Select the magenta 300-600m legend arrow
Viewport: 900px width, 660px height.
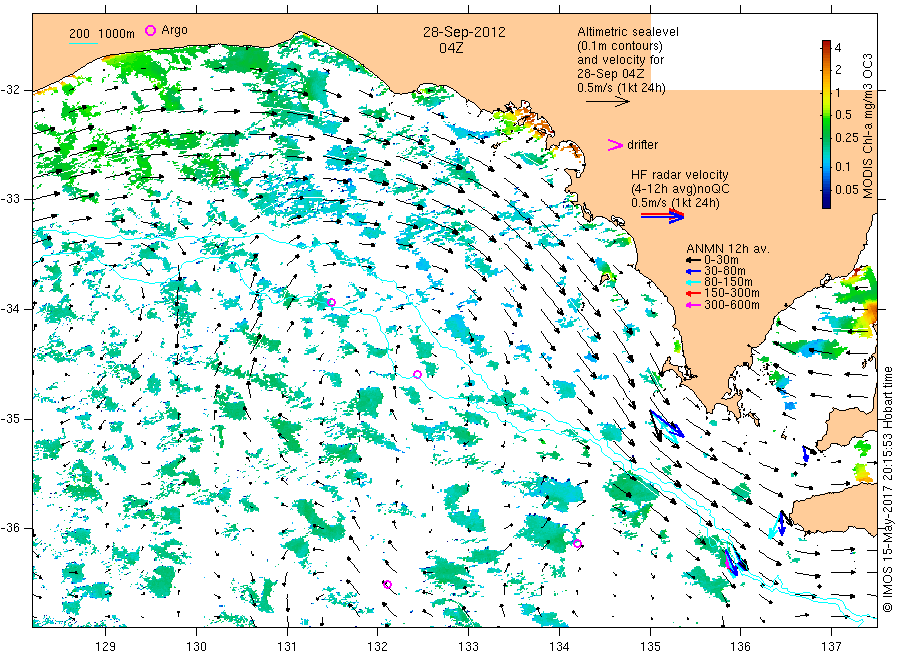(693, 305)
